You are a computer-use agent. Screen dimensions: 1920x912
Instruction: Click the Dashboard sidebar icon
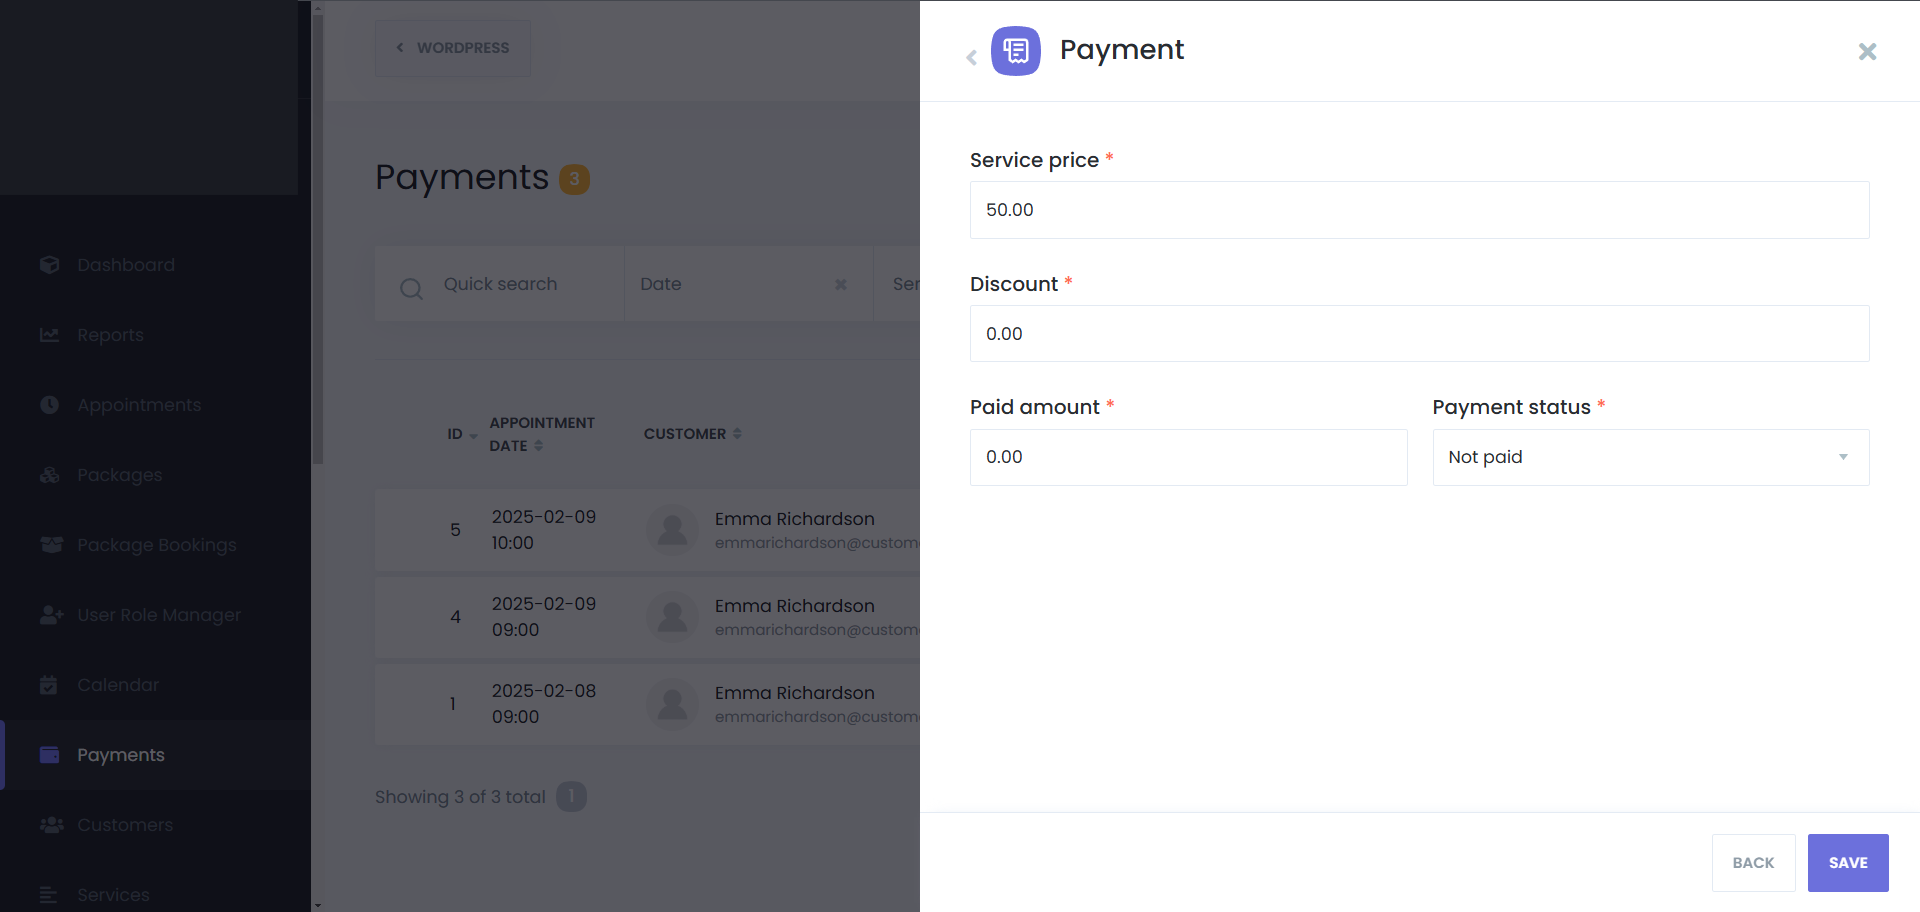(50, 265)
